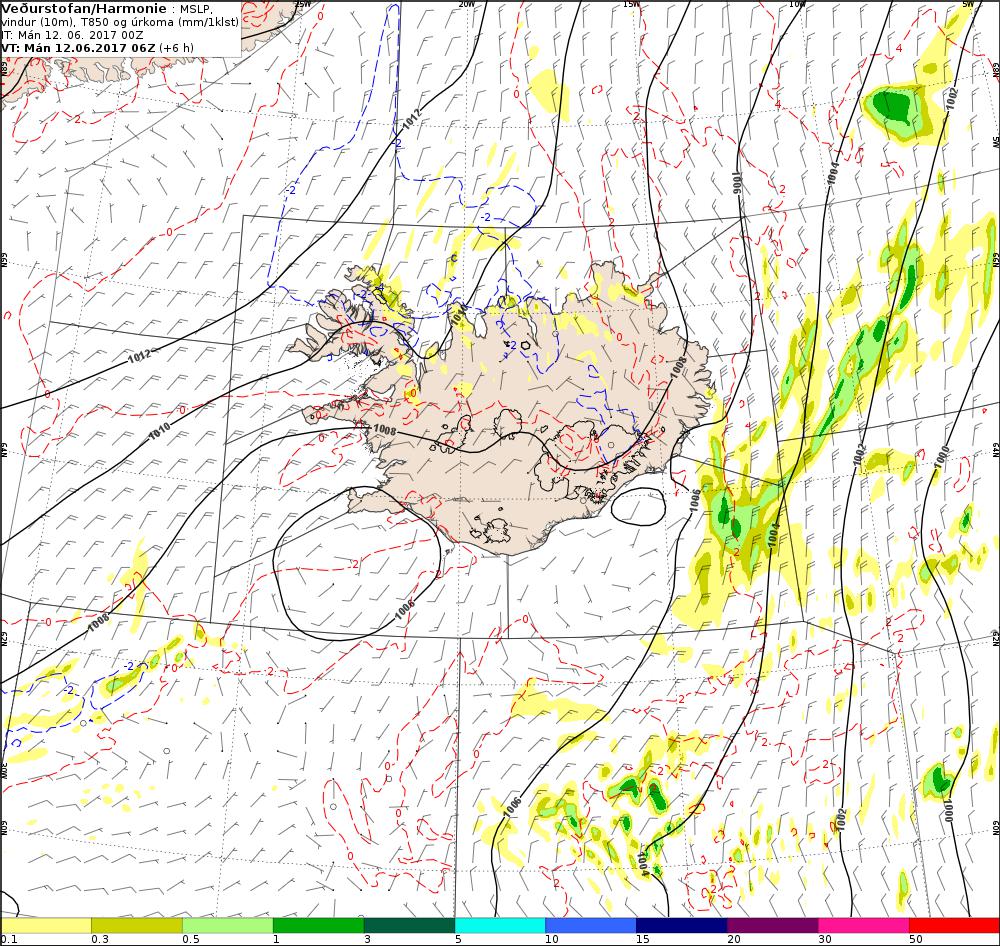Screen dimensions: 1000x946
Task: Click the purple 20 mm legend swatch
Action: pos(772,925)
